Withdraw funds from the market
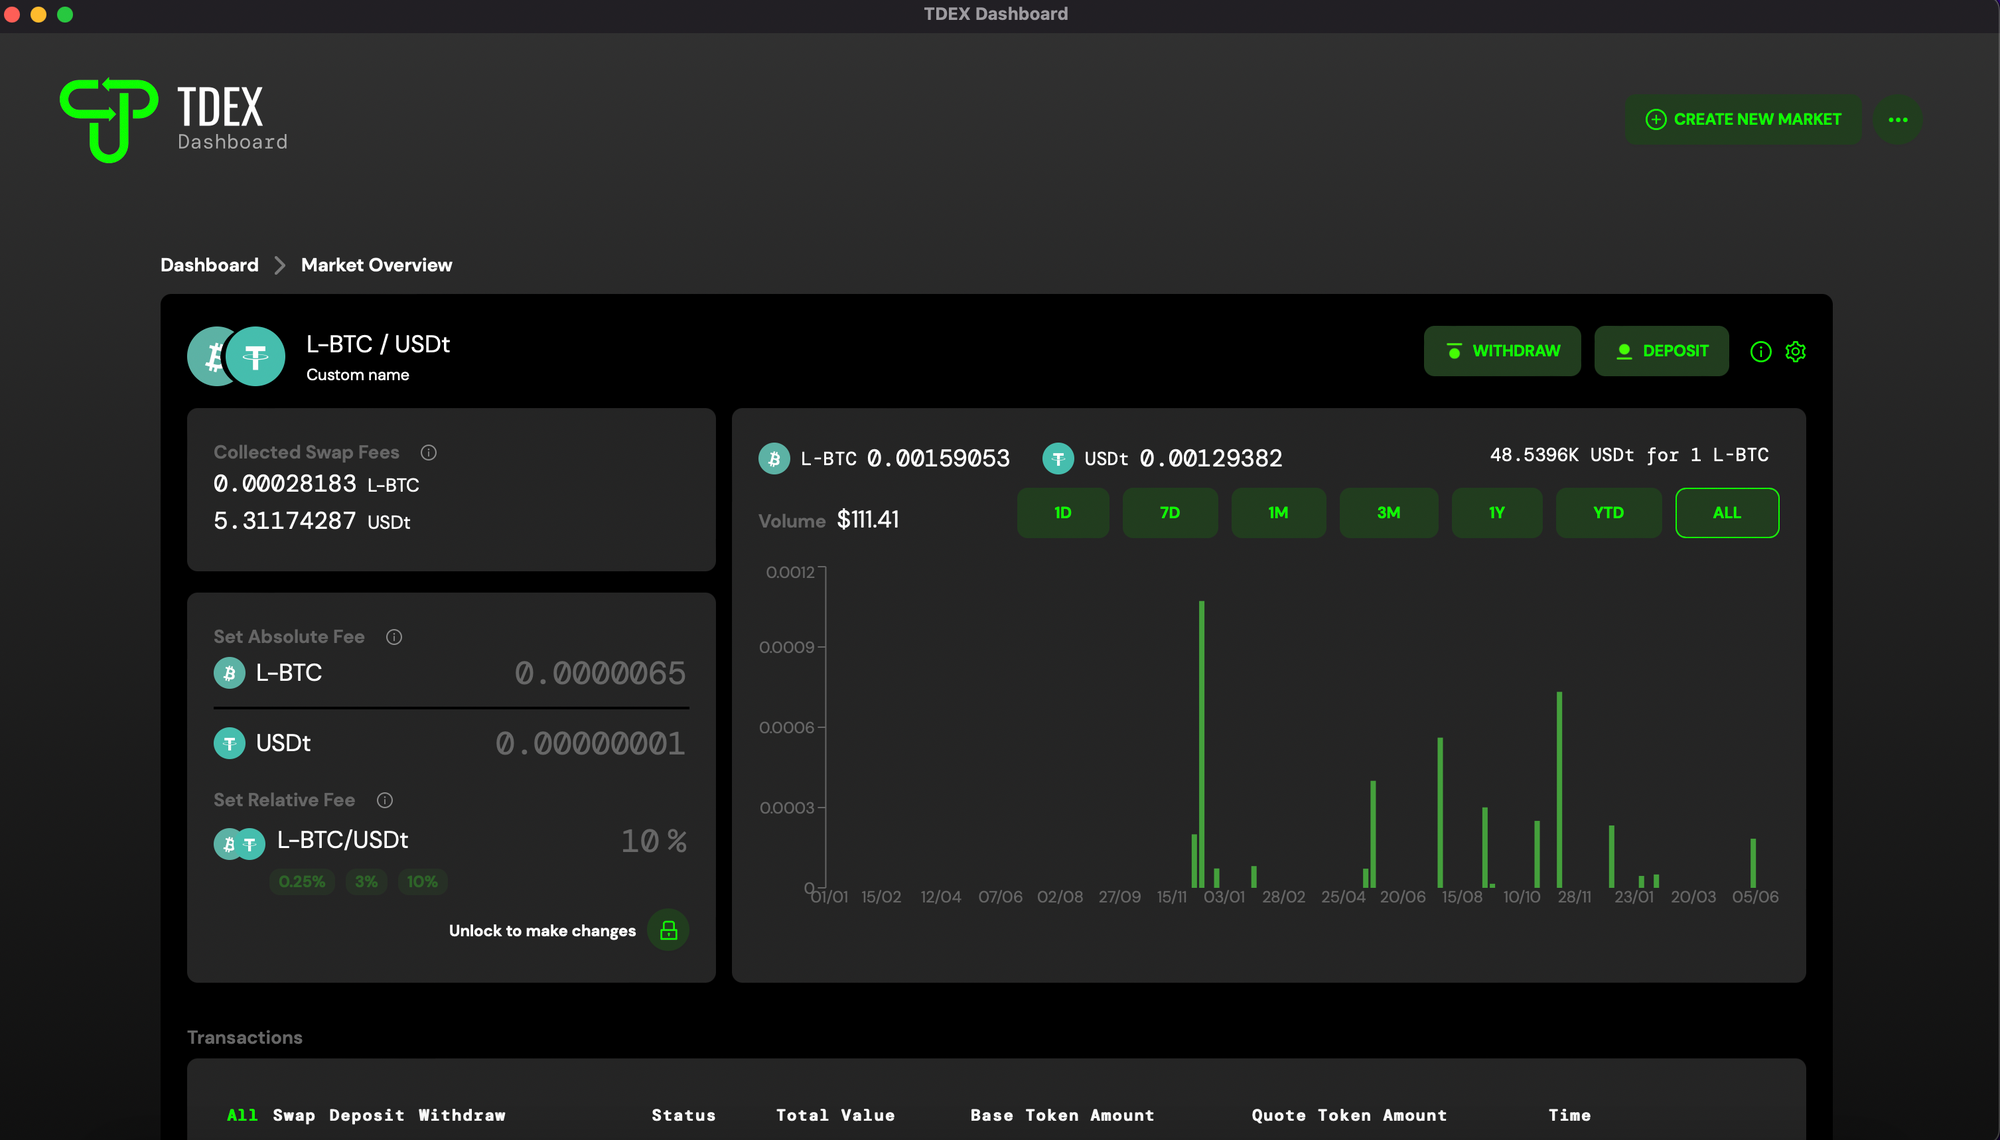The height and width of the screenshot is (1140, 2000). coord(1502,351)
